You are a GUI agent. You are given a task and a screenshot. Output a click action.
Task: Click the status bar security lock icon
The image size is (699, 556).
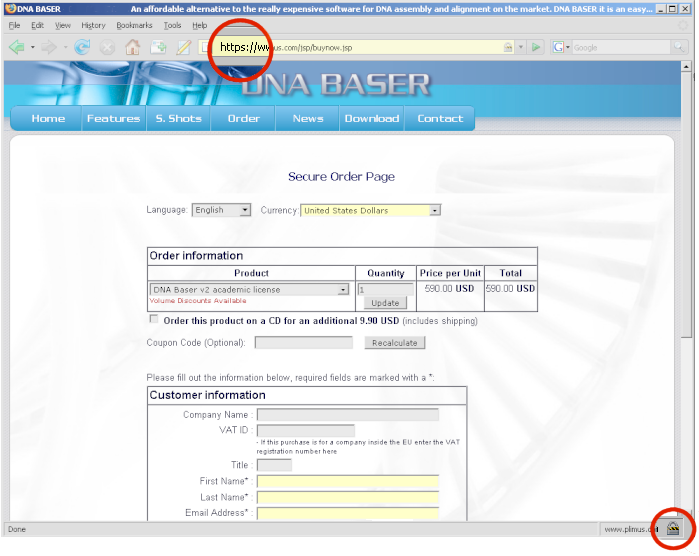[x=673, y=529]
